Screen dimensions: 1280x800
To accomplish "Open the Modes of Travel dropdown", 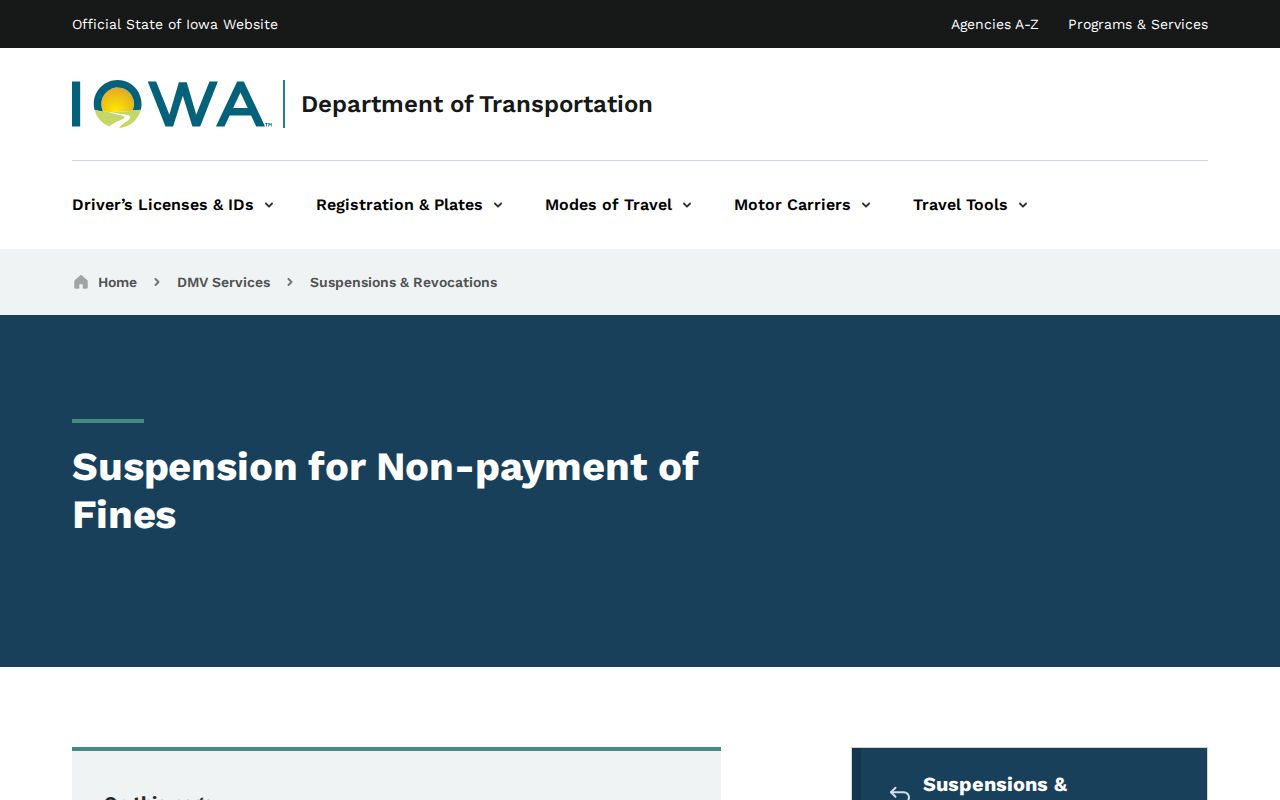I will click(618, 205).
